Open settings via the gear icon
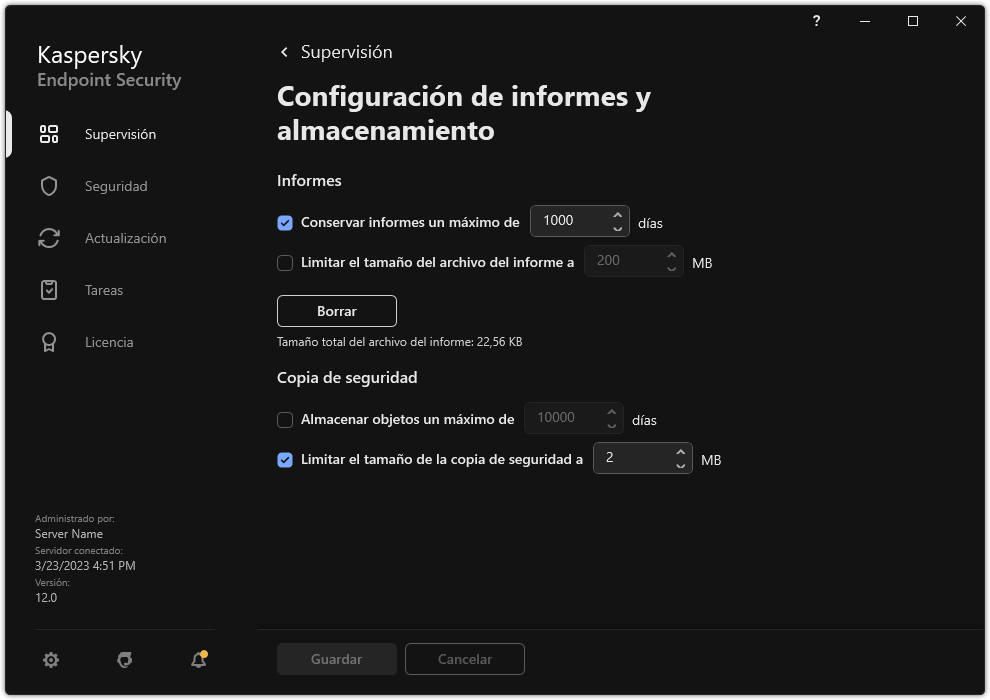 click(50, 659)
